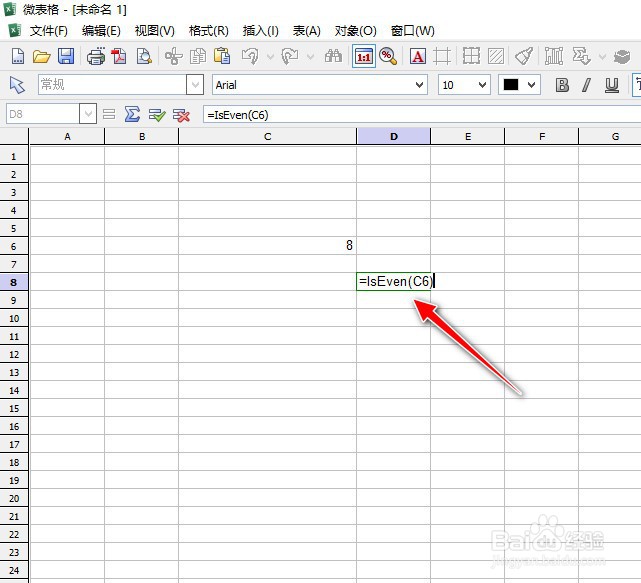The image size is (641, 583).
Task: Open the 对象(O) menu
Action: point(355,31)
